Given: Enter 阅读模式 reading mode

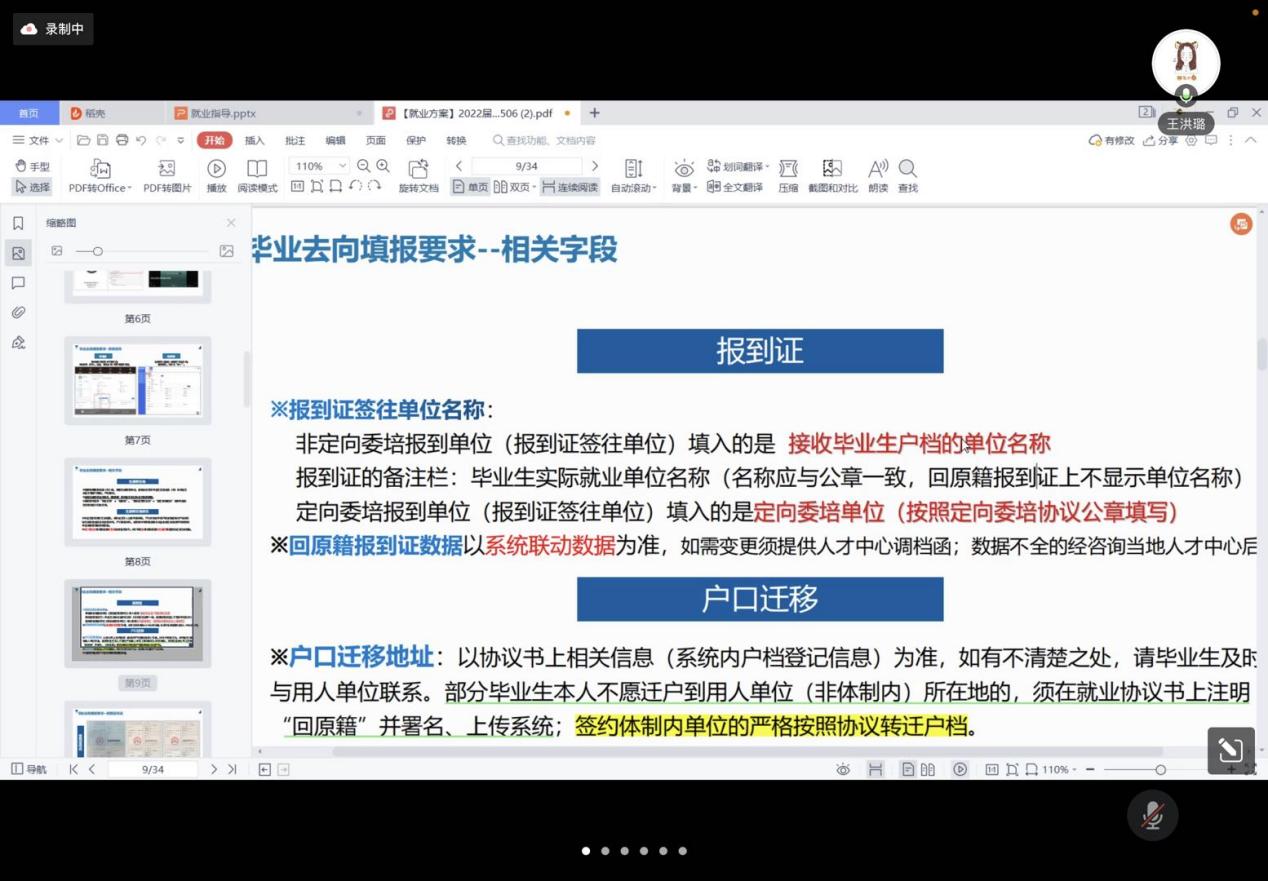Looking at the screenshot, I should (257, 176).
